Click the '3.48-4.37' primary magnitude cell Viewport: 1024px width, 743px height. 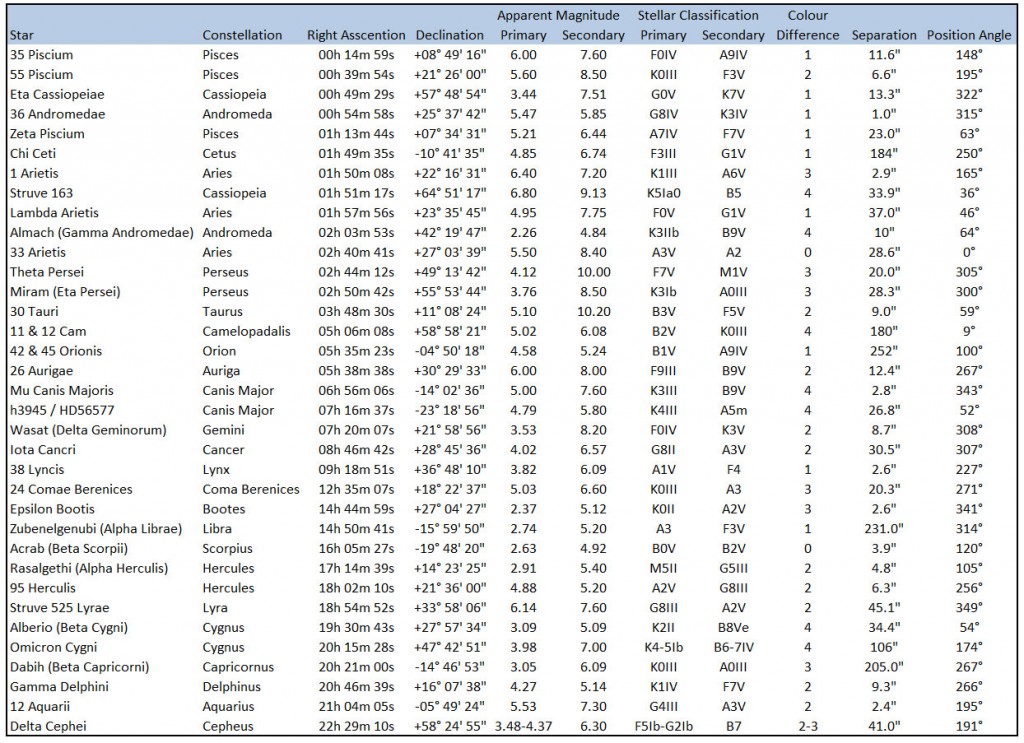(x=523, y=727)
